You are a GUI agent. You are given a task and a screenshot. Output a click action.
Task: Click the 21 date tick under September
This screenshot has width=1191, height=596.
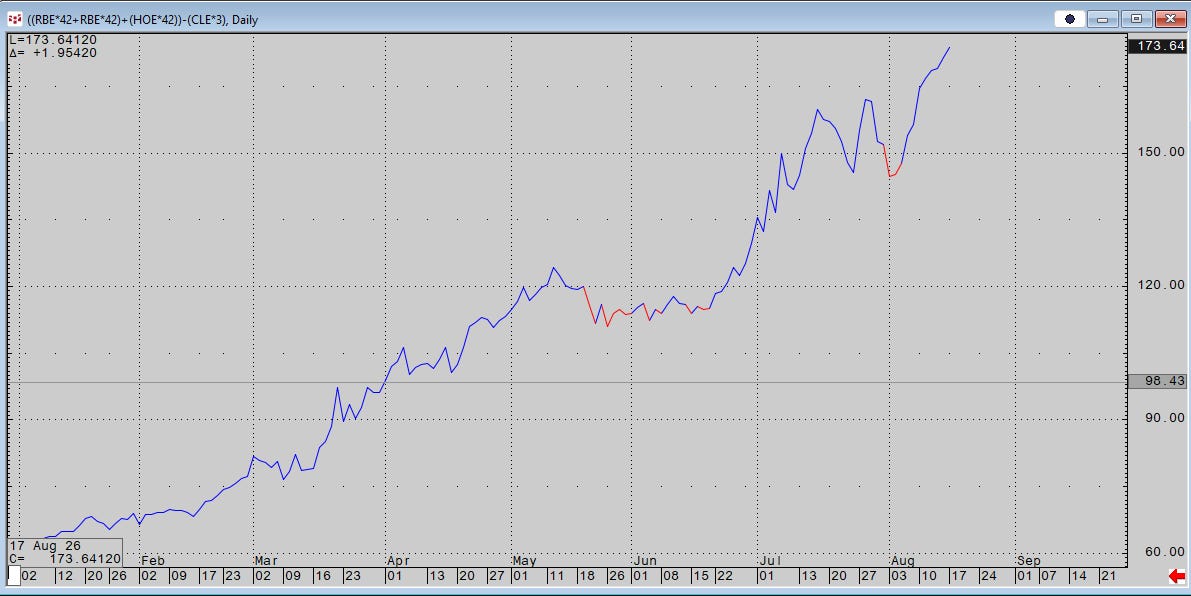coord(1109,576)
